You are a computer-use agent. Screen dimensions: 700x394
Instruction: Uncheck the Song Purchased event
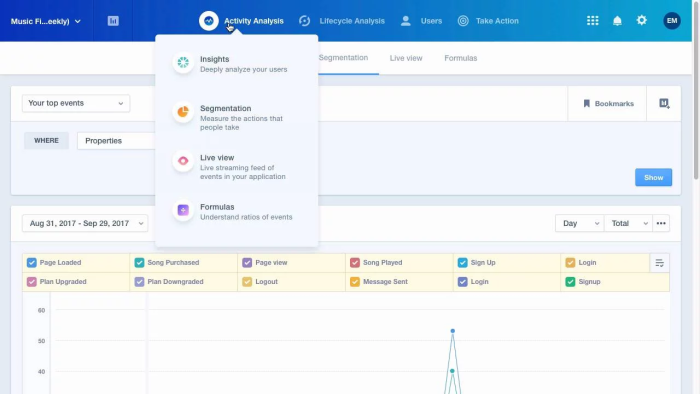pos(139,262)
